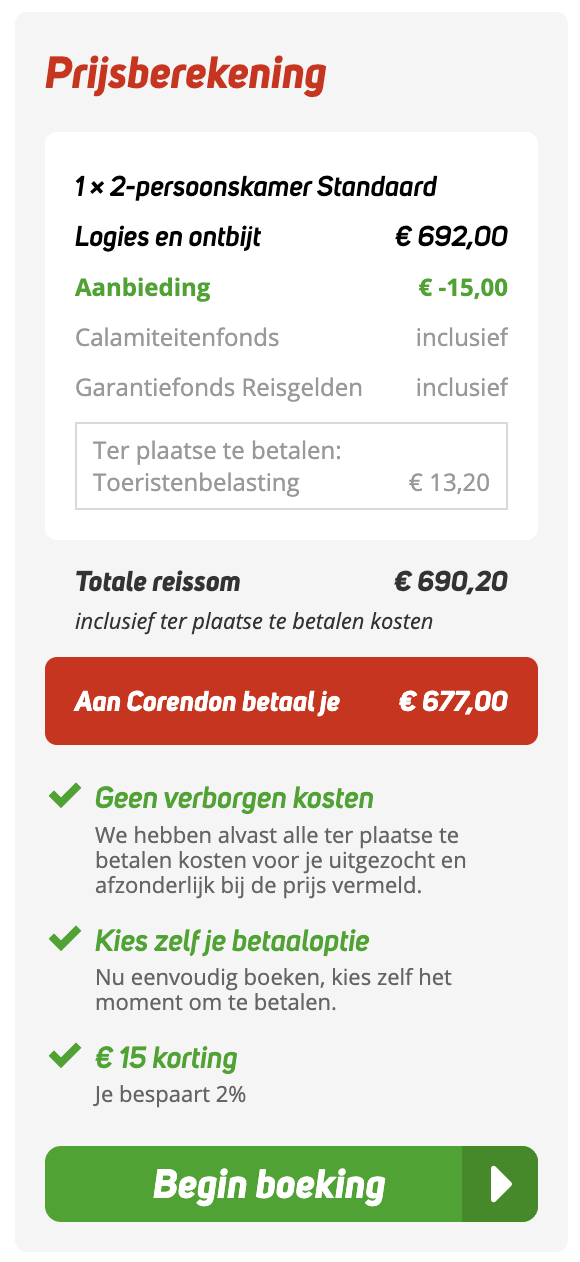Select the red Aan Corendon betaal je banner
This screenshot has height=1262, width=580.
click(291, 701)
